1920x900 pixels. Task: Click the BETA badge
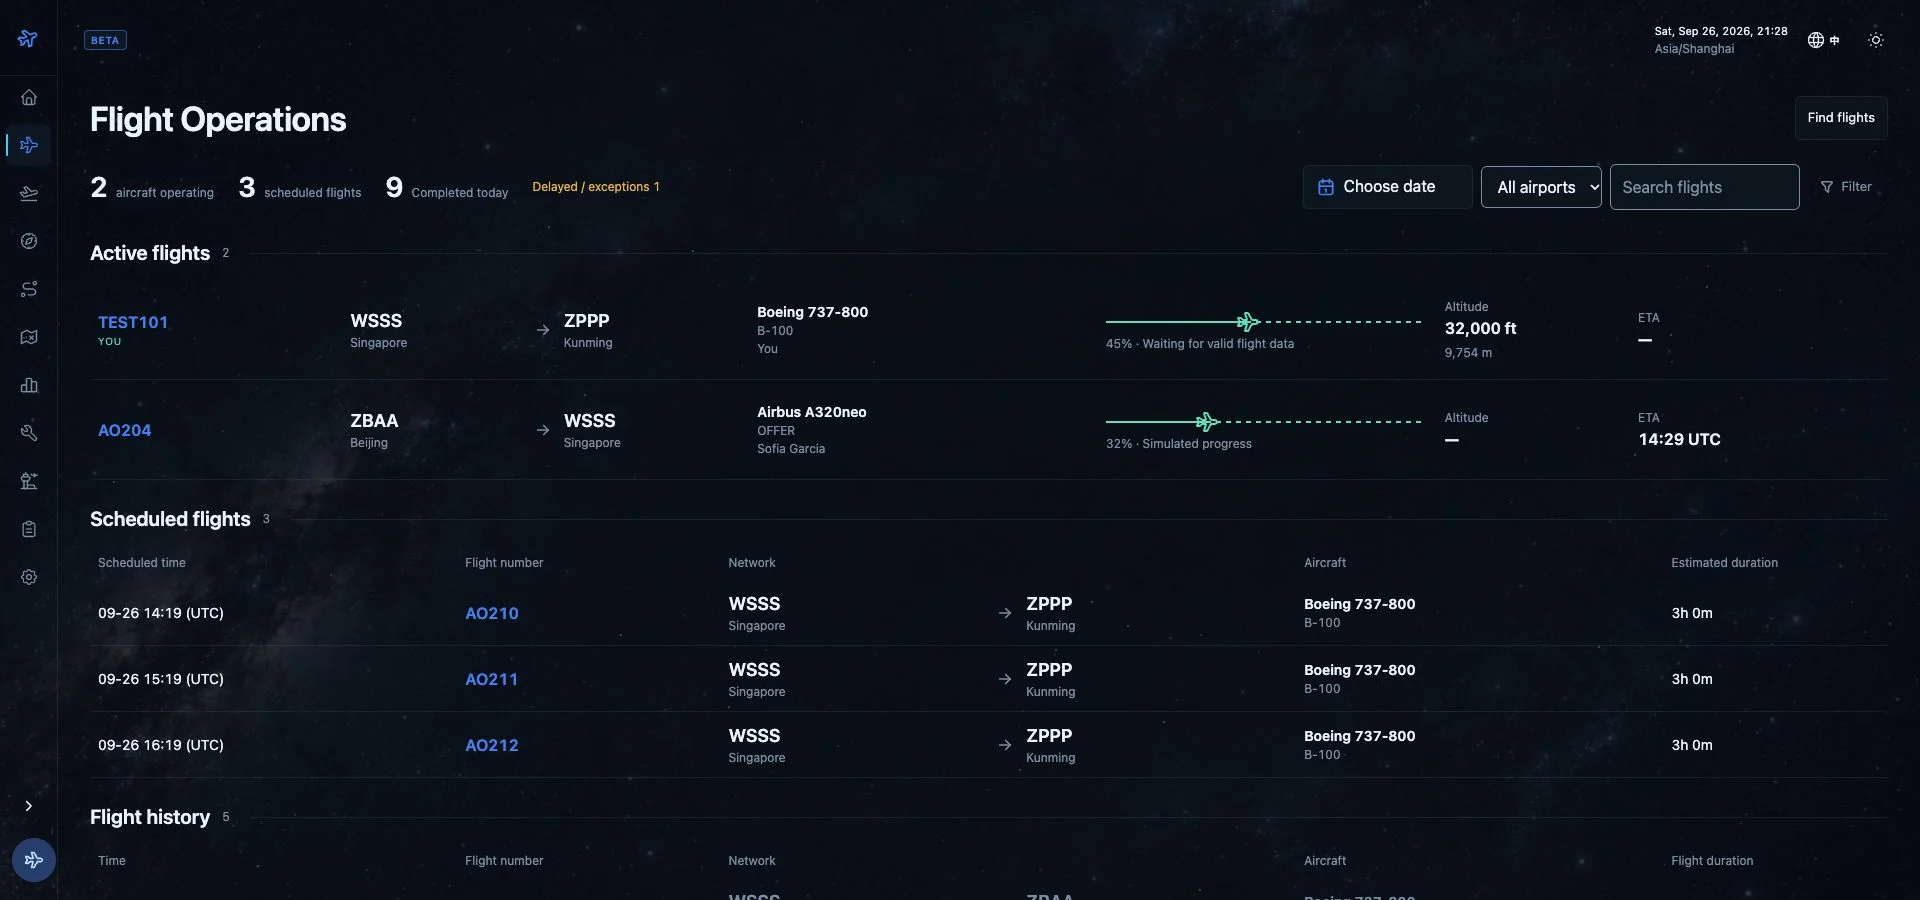tap(105, 40)
